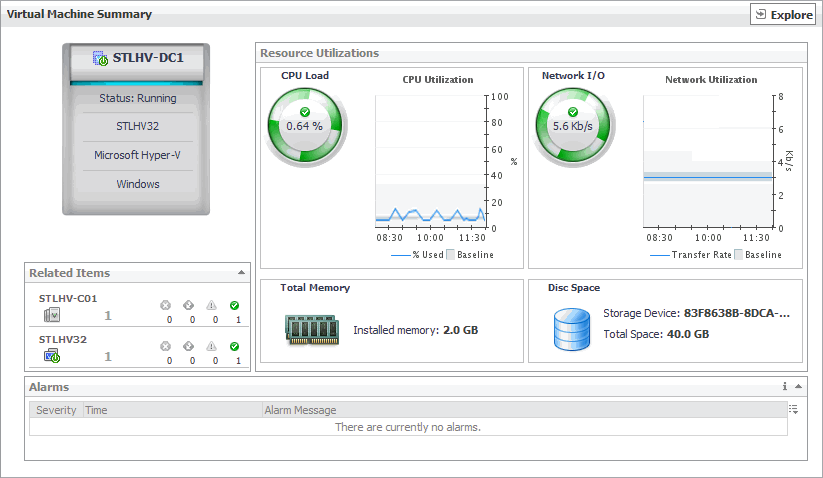Click the Network chart Baseline legend swatch
823x478 pixels.
click(x=738, y=254)
